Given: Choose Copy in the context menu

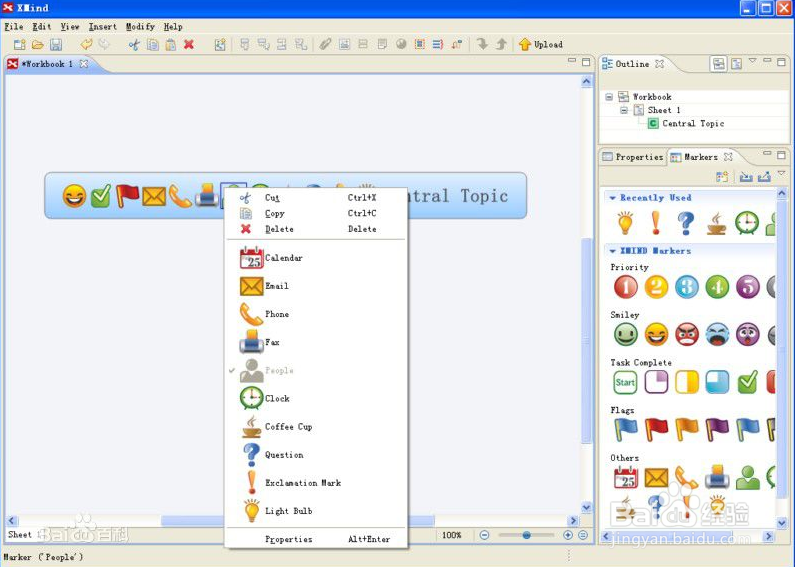Looking at the screenshot, I should click(x=315, y=214).
